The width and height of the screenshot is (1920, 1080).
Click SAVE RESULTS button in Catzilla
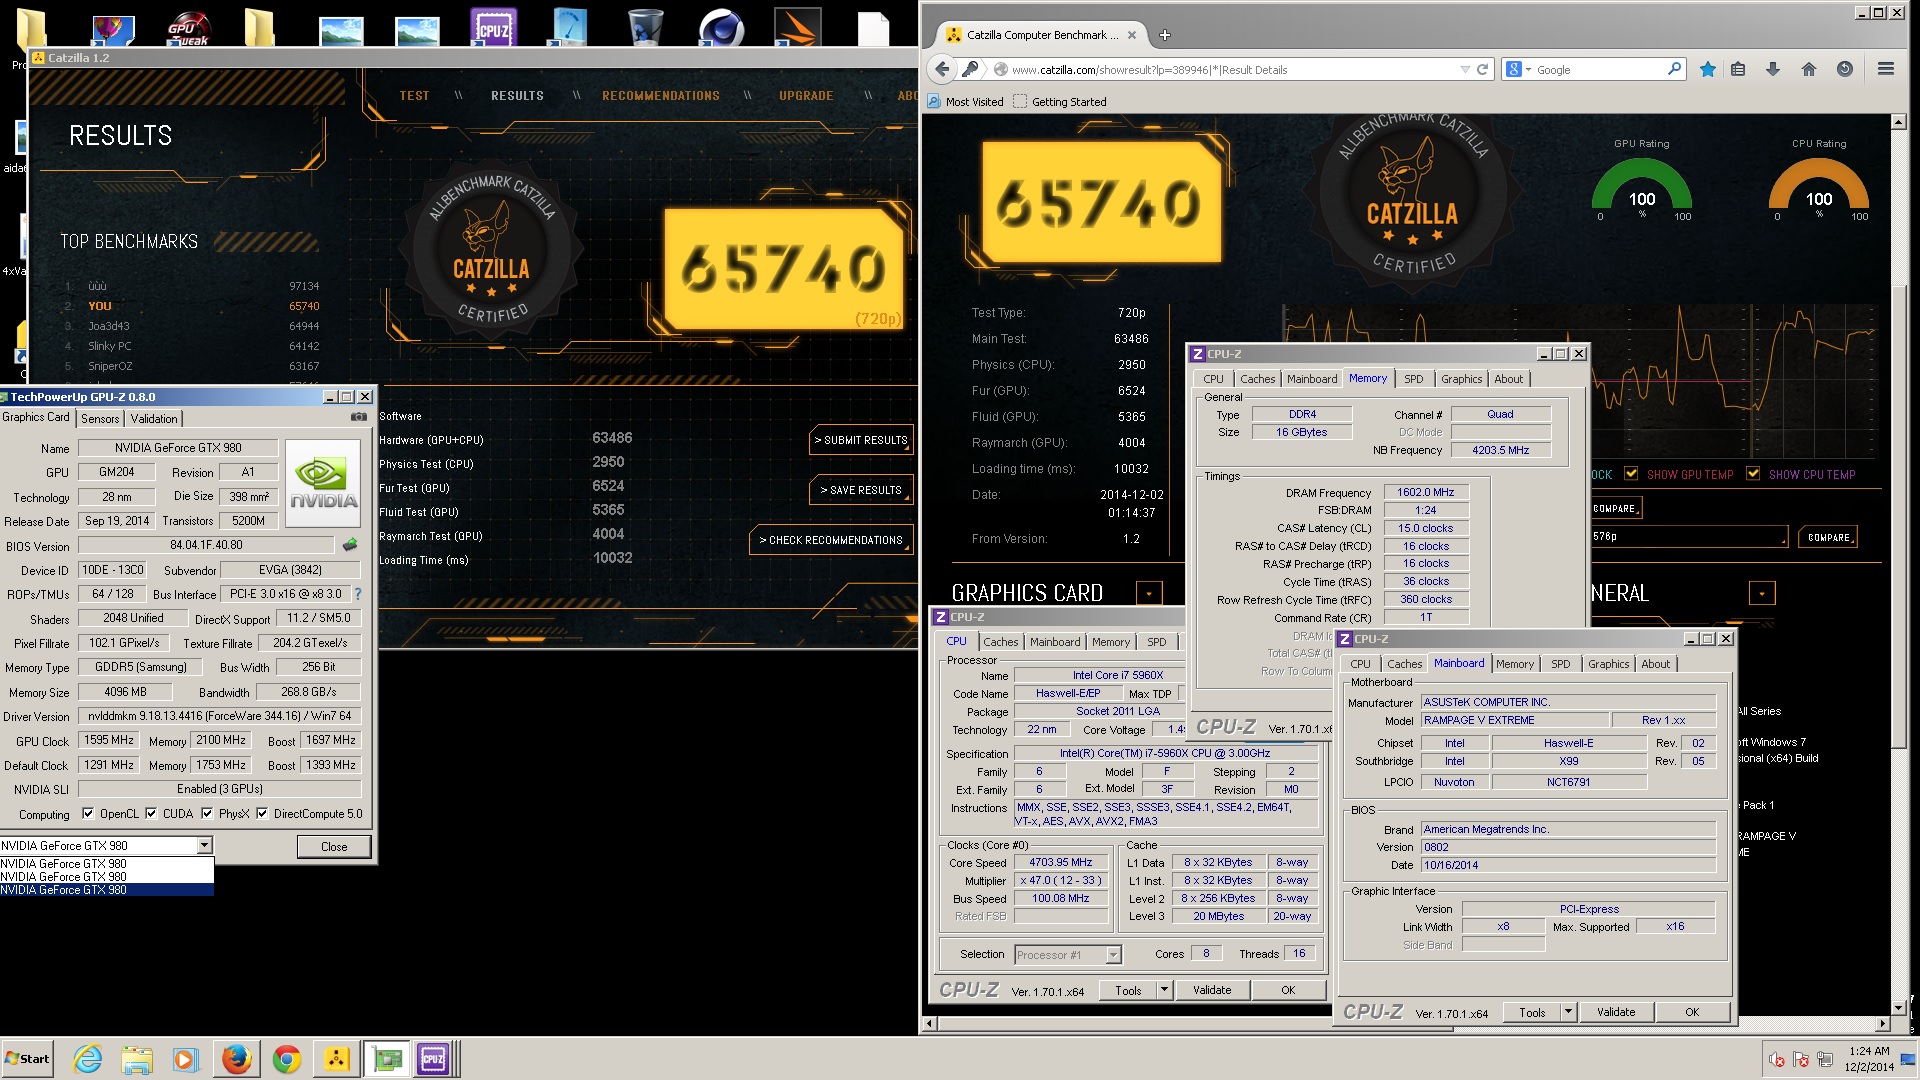[861, 490]
